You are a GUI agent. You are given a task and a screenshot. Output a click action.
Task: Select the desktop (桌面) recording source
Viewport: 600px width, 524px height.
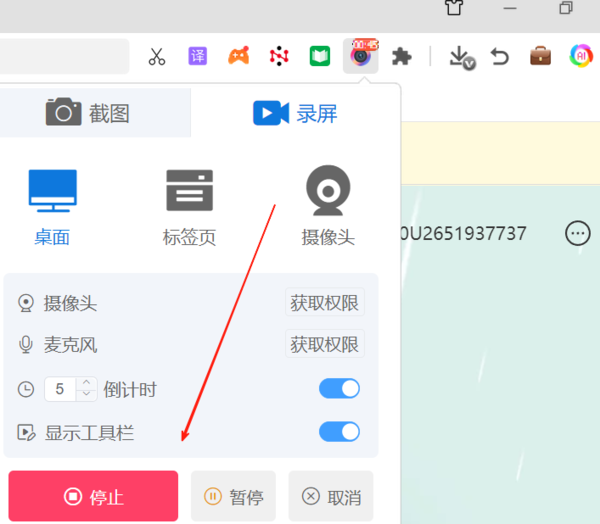point(52,207)
